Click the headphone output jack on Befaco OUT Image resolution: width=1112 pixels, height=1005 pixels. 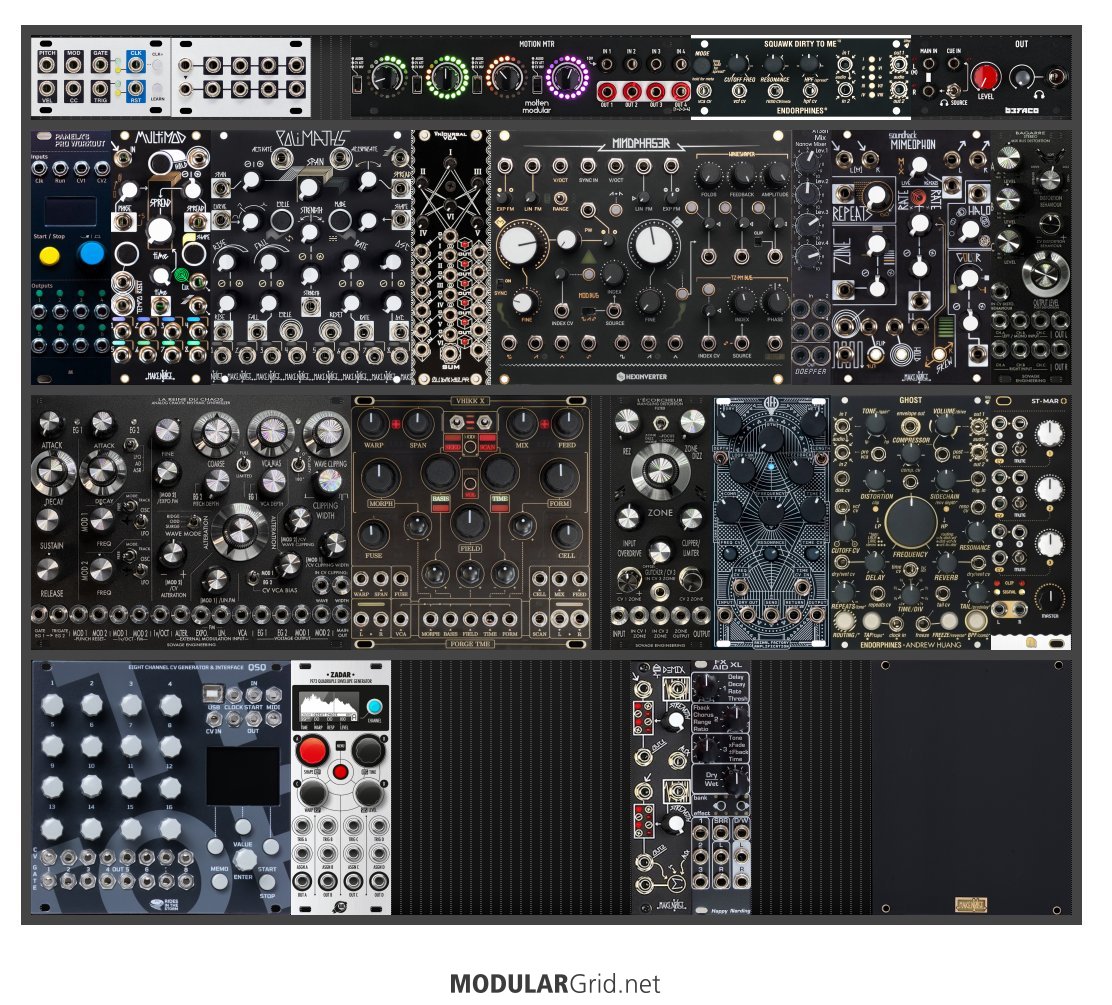[1057, 77]
